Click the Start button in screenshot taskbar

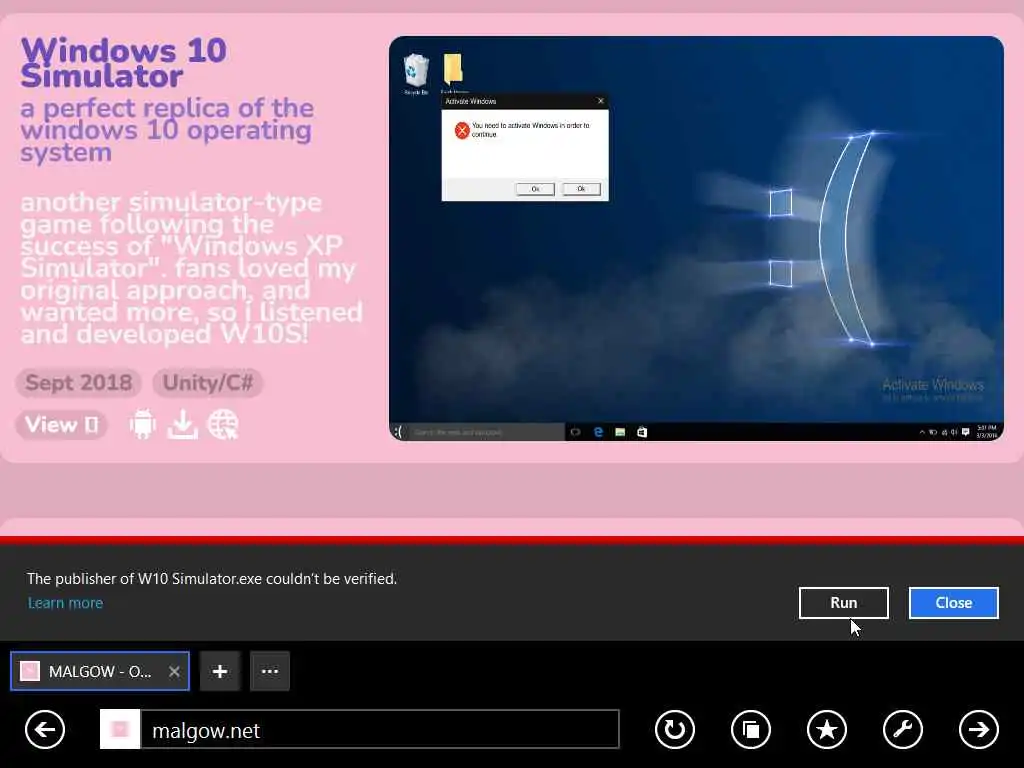(398, 432)
